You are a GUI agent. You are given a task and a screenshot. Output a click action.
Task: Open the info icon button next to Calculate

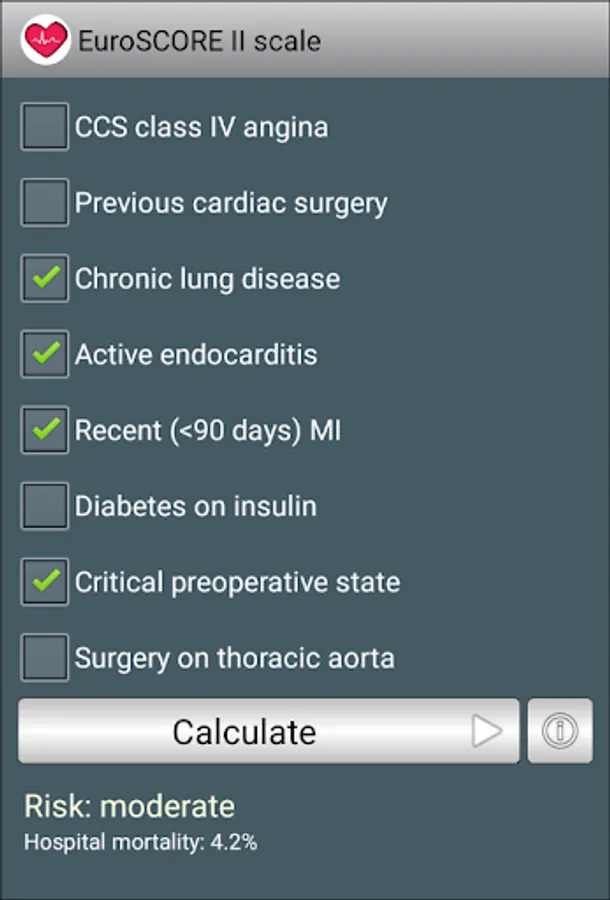click(560, 731)
